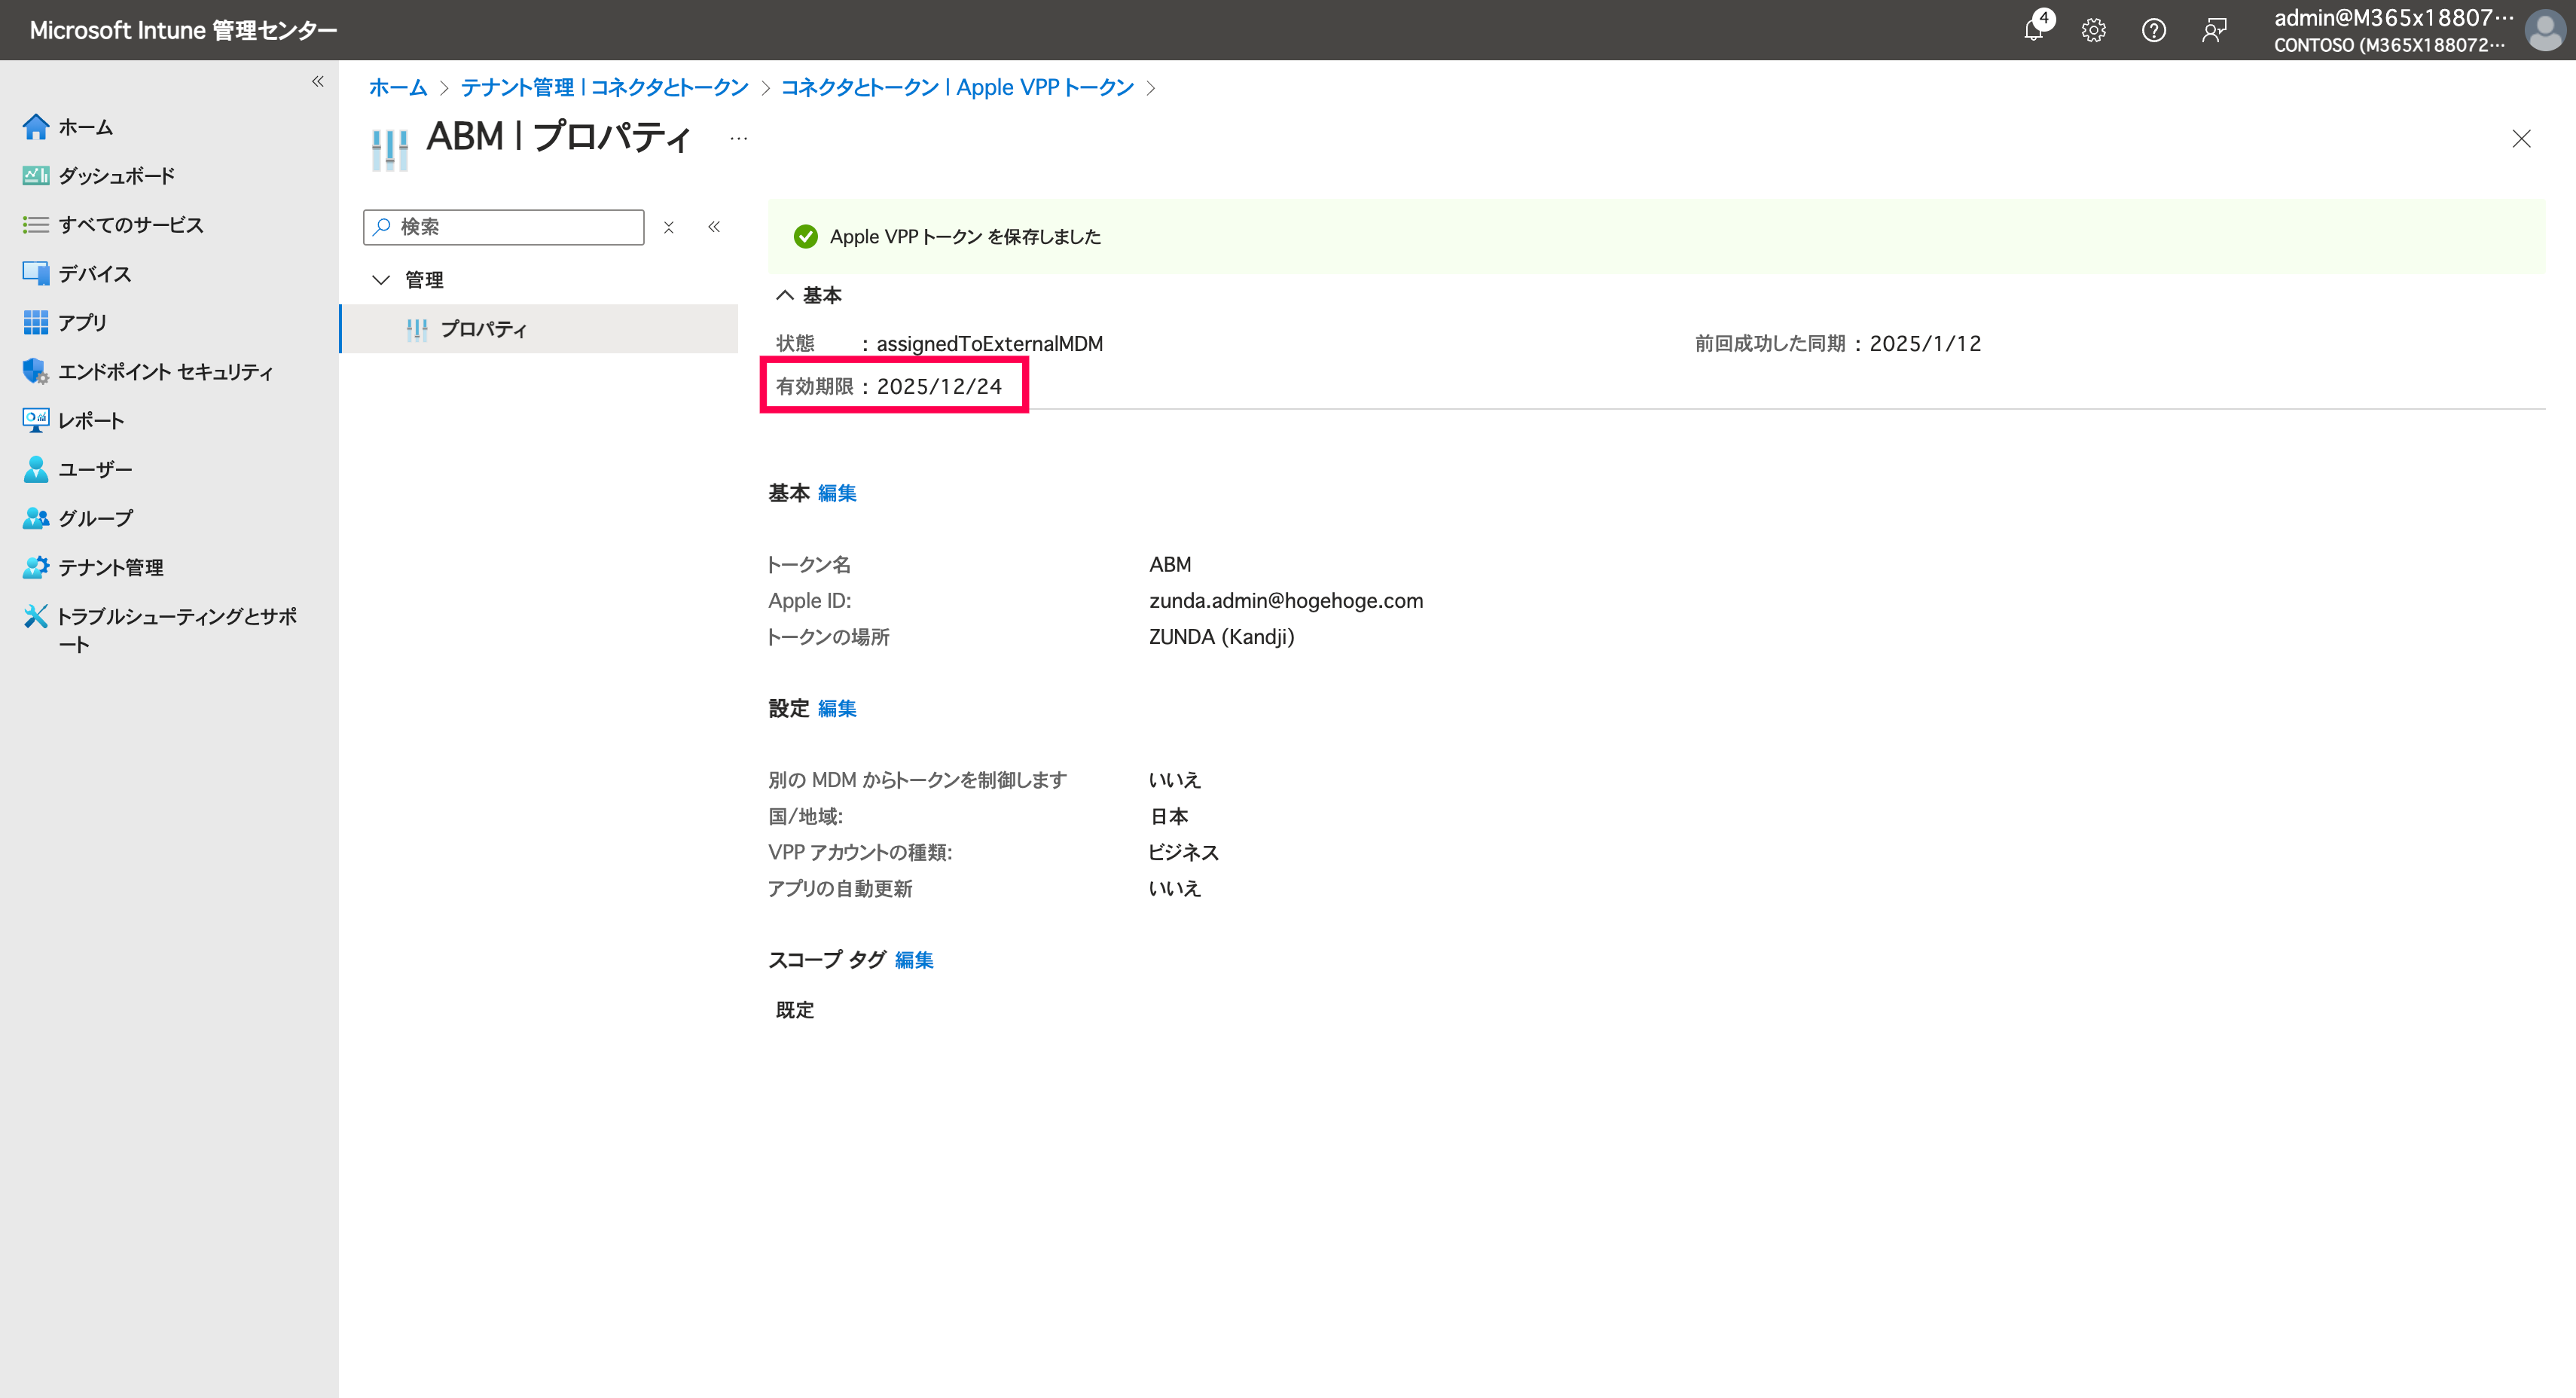Click the すべてのサービス list icon
The image size is (2576, 1398).
(x=36, y=224)
